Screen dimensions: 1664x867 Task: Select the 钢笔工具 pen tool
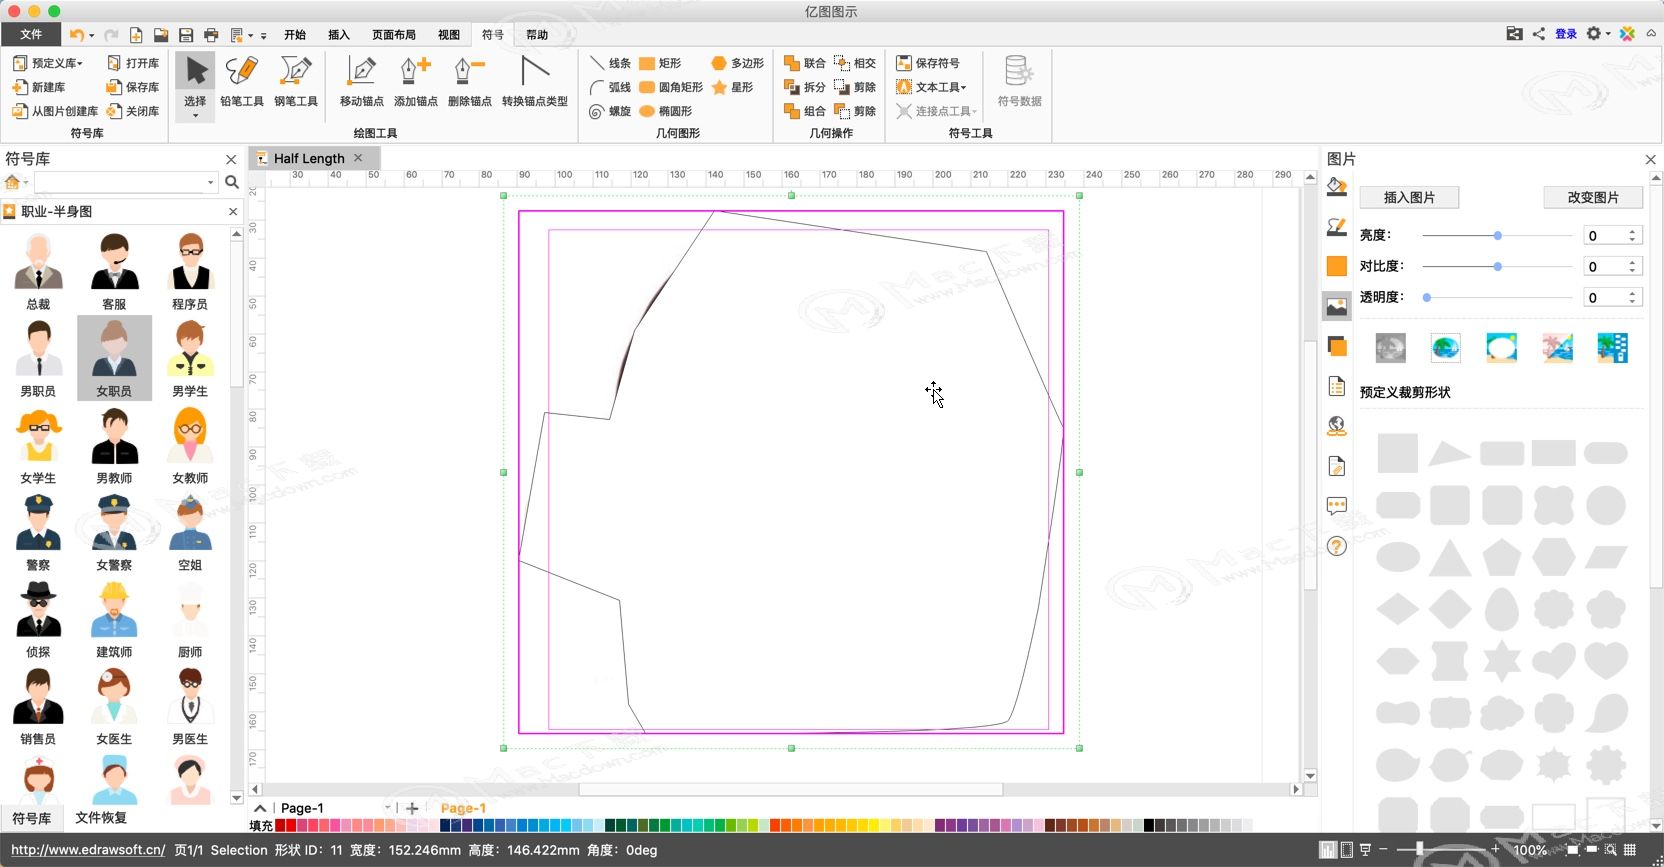296,82
